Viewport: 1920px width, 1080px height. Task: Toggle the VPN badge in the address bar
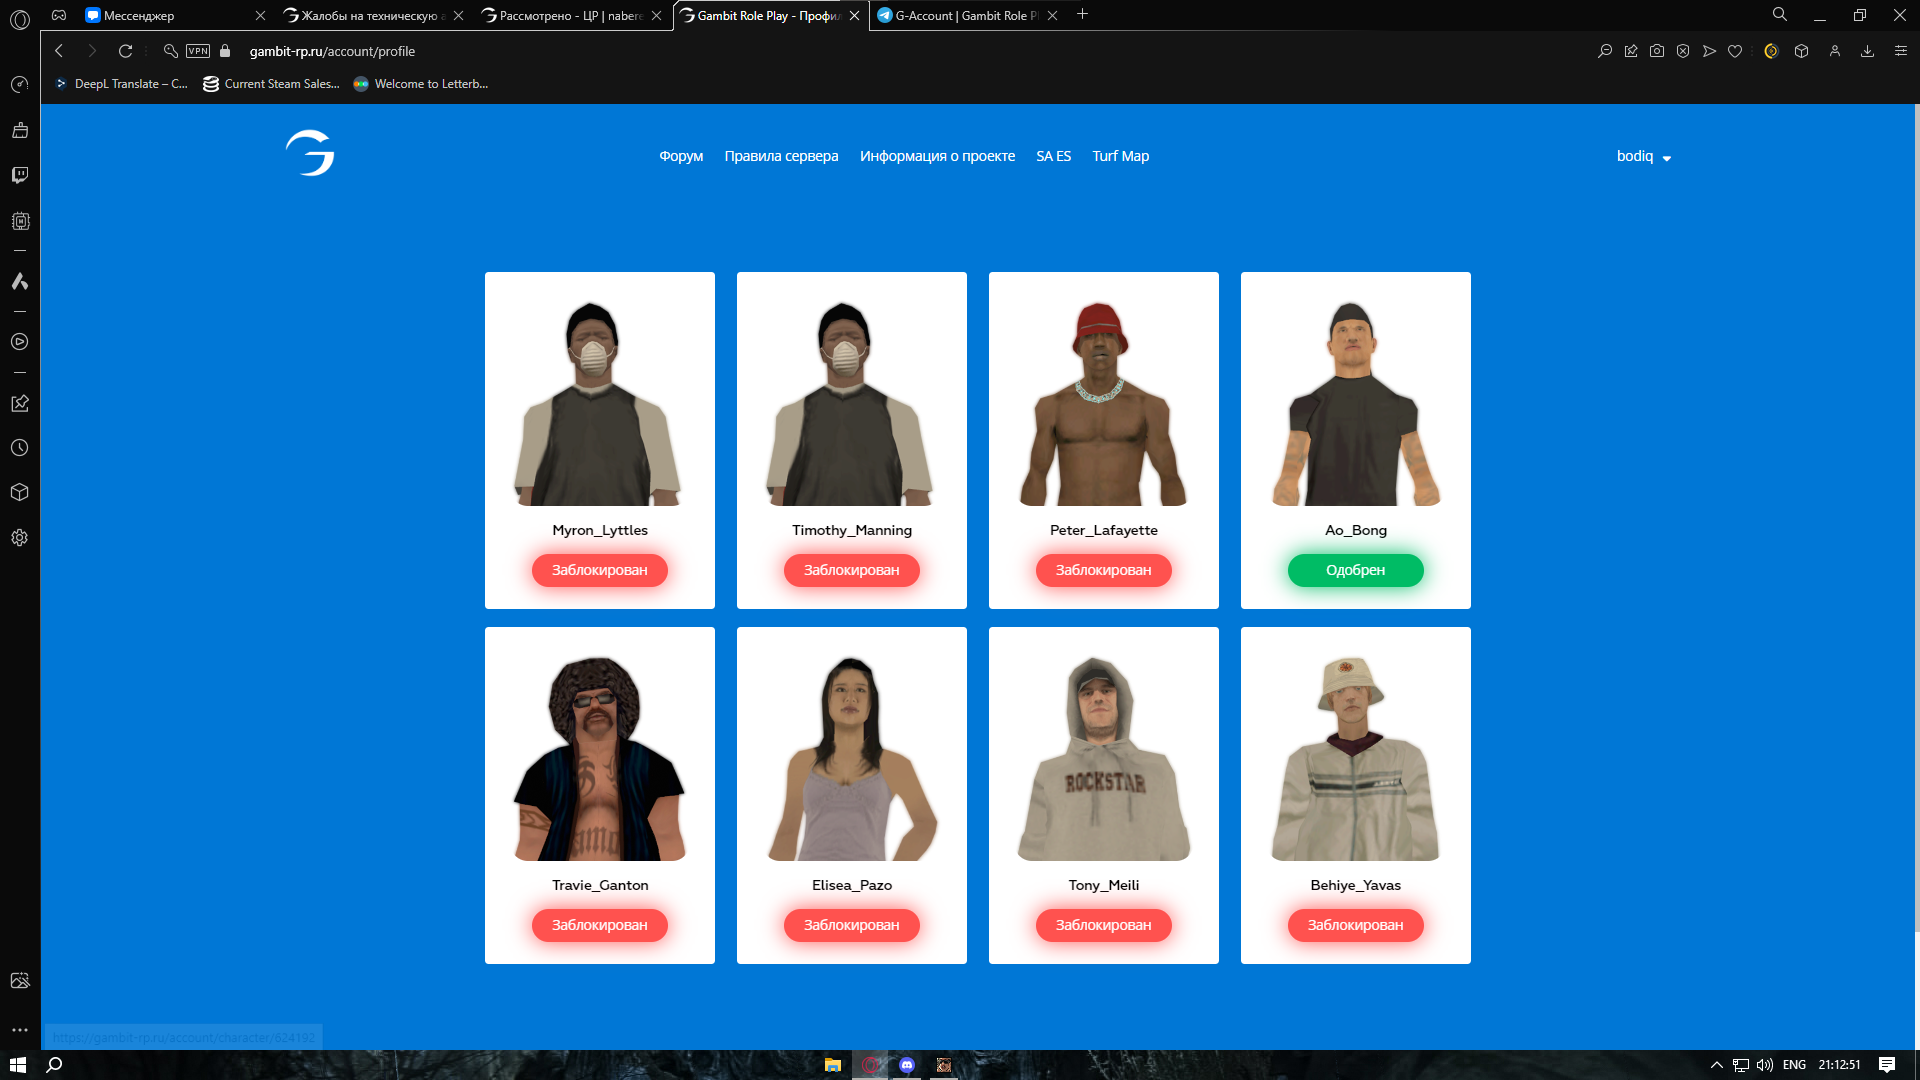tap(198, 51)
